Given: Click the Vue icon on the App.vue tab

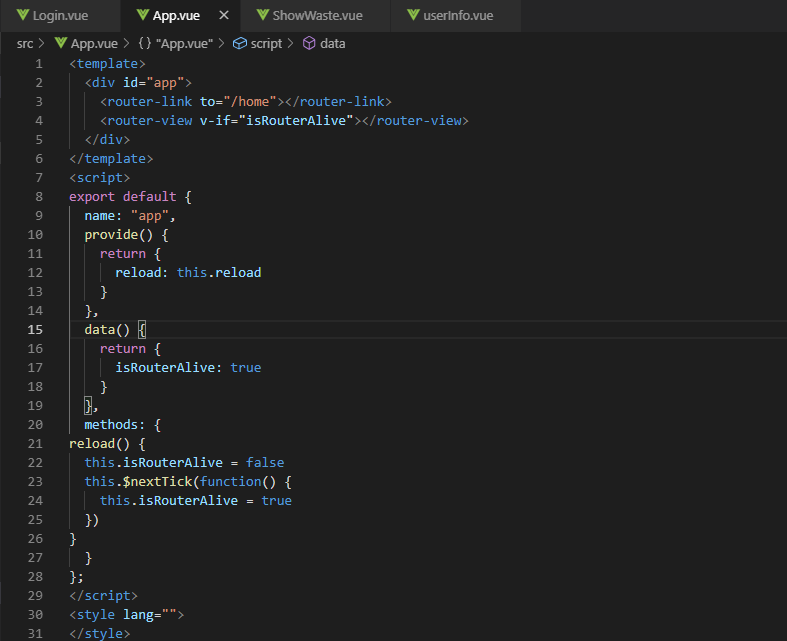Looking at the screenshot, I should coord(142,16).
